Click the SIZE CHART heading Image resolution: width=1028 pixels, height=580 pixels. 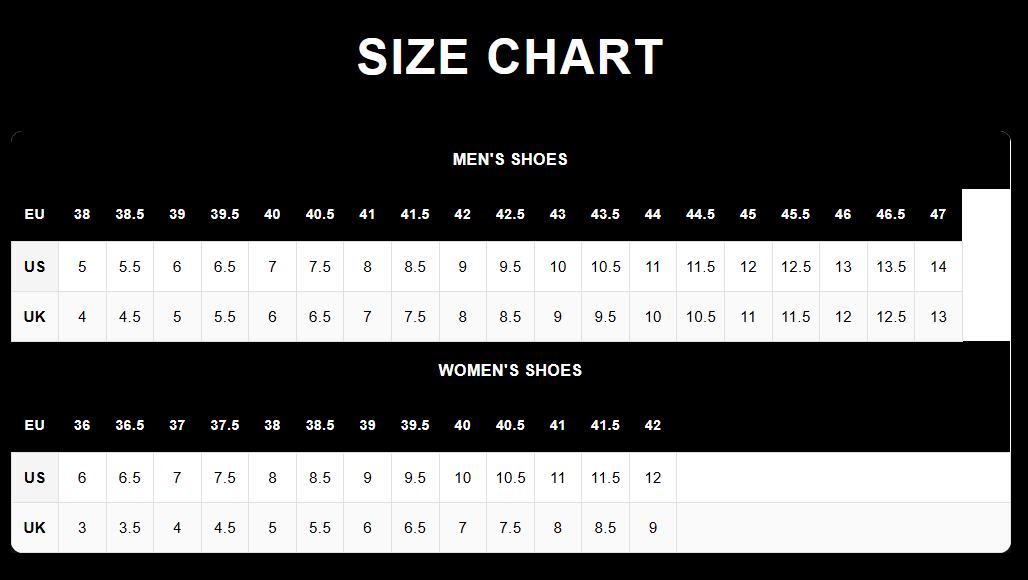point(510,57)
